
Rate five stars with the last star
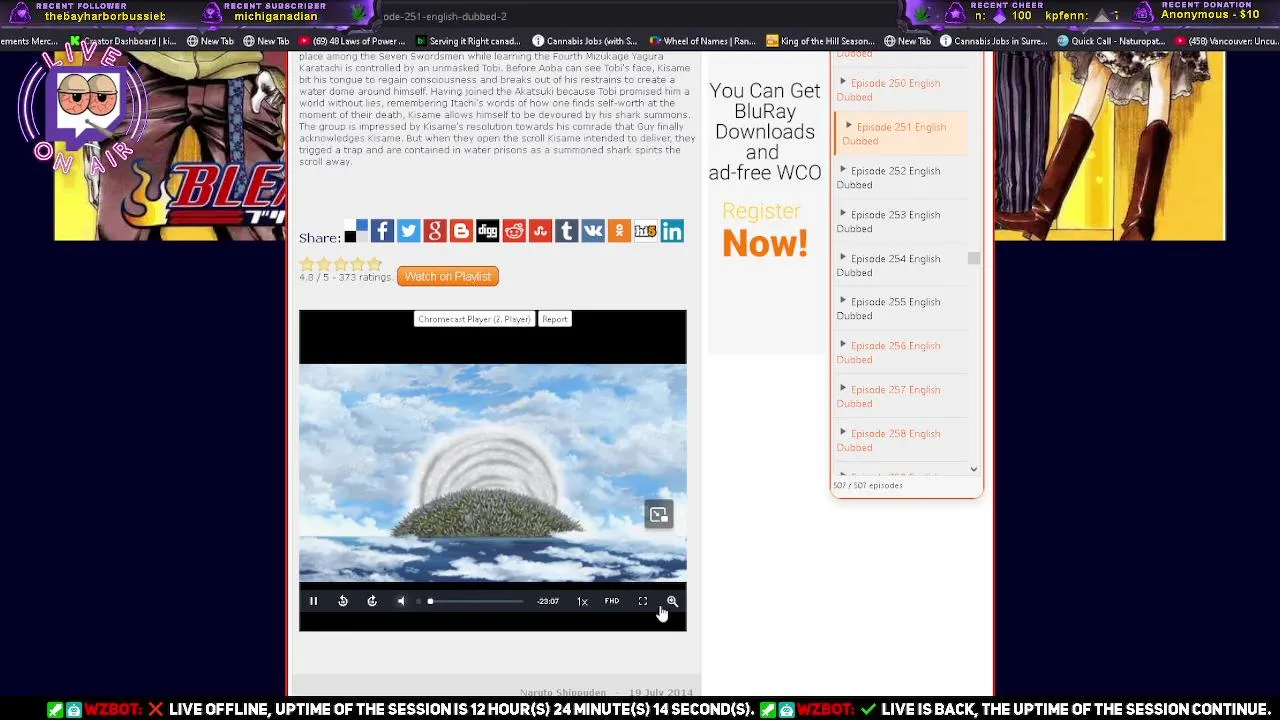375,264
